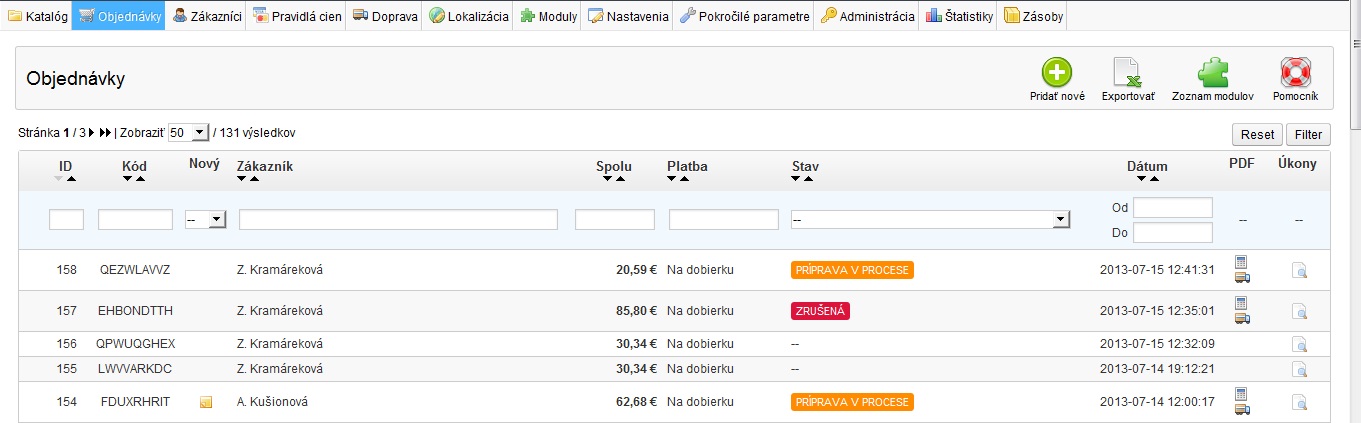Apply filters with the Filter button

pyautogui.click(x=1308, y=135)
